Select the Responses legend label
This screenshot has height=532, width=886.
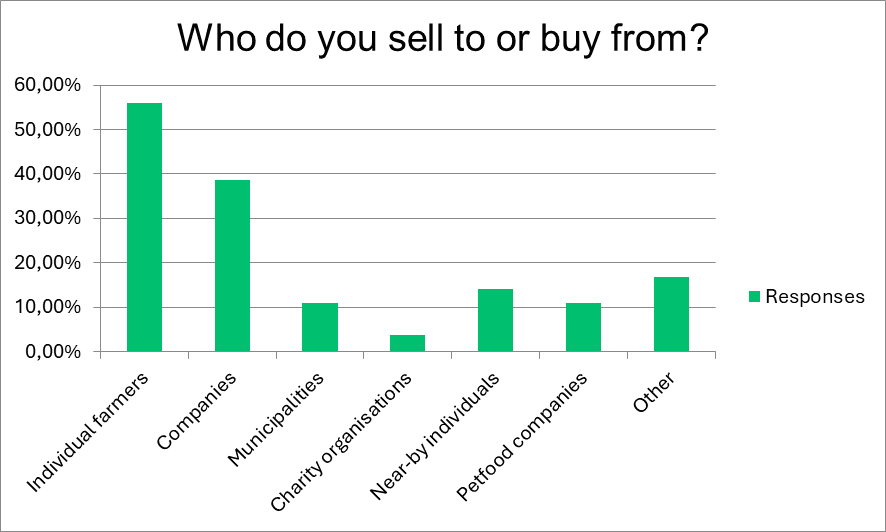click(814, 296)
